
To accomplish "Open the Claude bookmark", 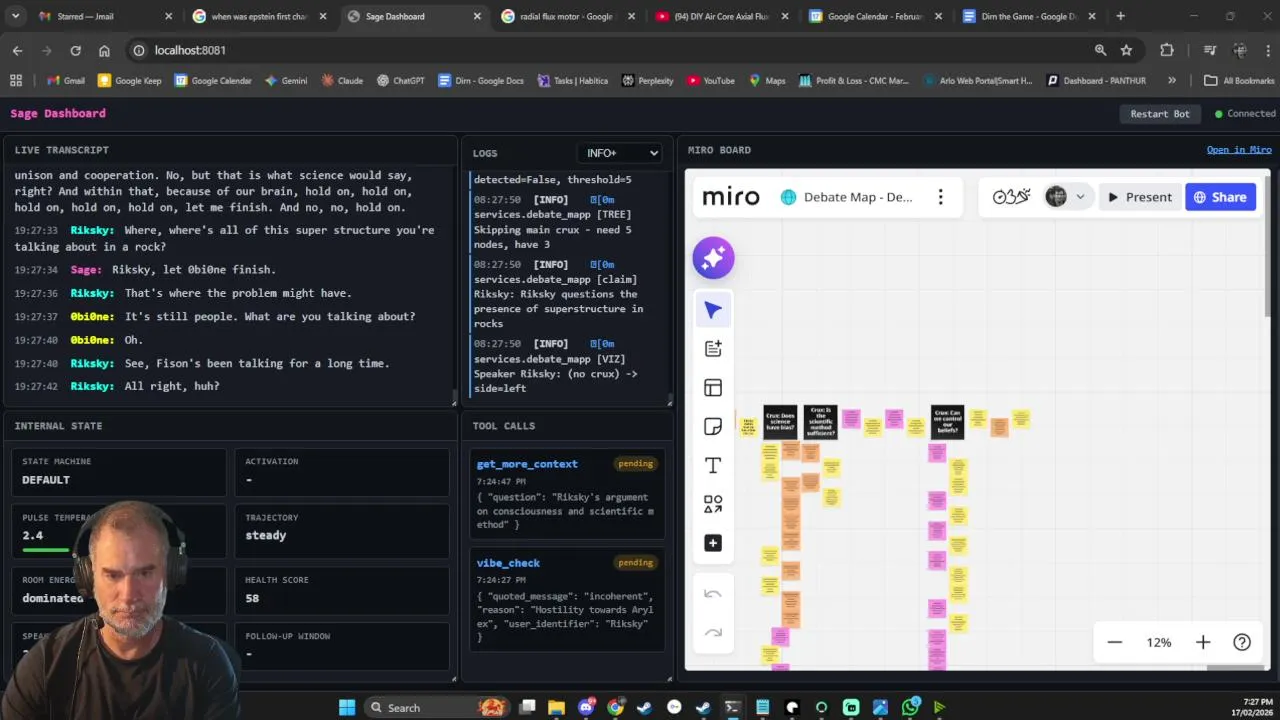I will tap(342, 80).
